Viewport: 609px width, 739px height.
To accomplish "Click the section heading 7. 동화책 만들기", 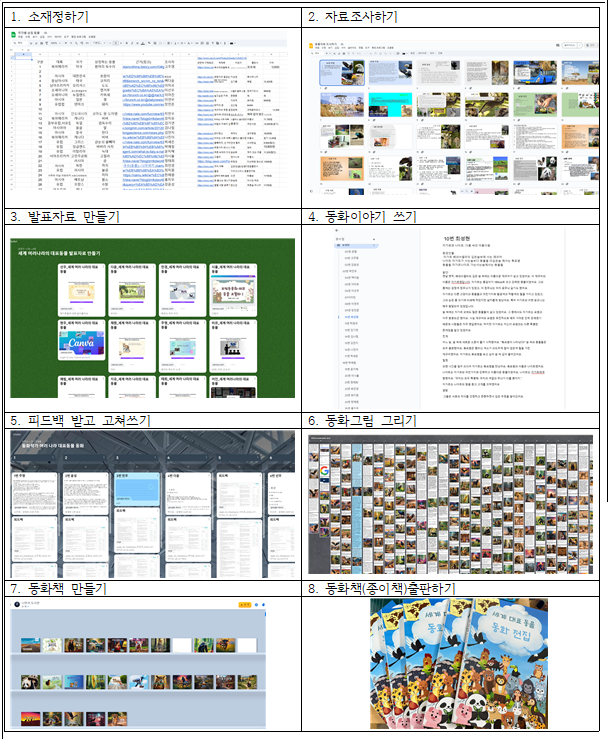I will click(x=58, y=589).
